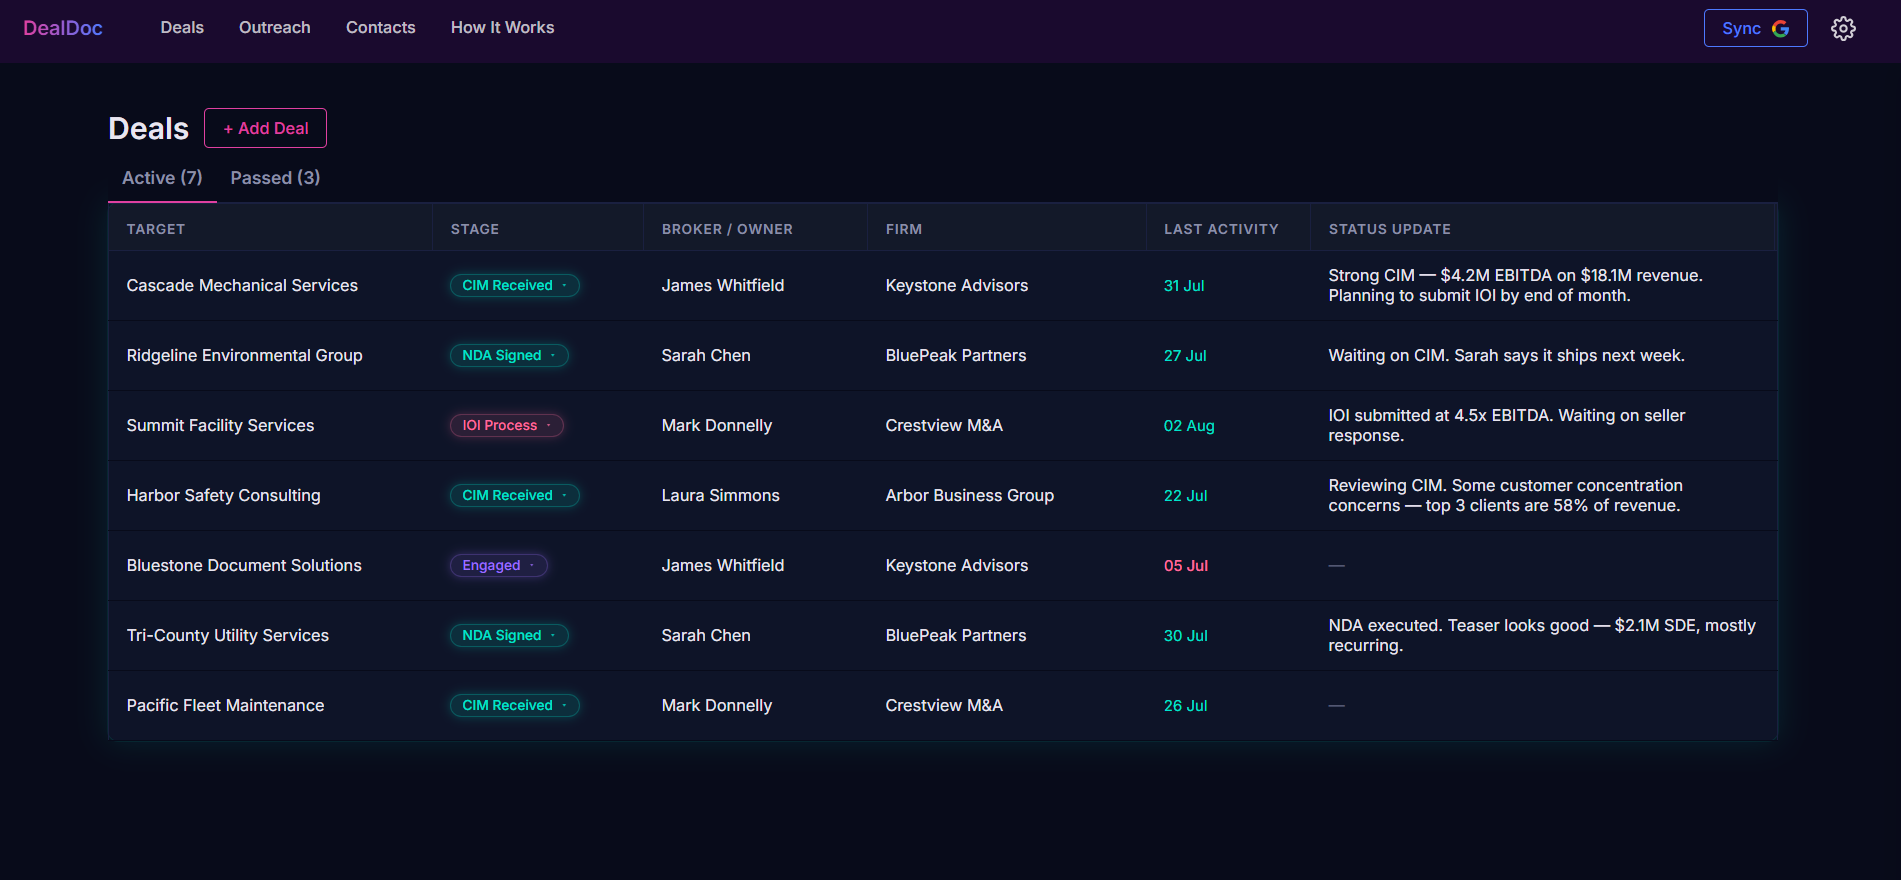1901x880 pixels.
Task: Click Mark Donnelly in the Summit row
Action: click(717, 425)
